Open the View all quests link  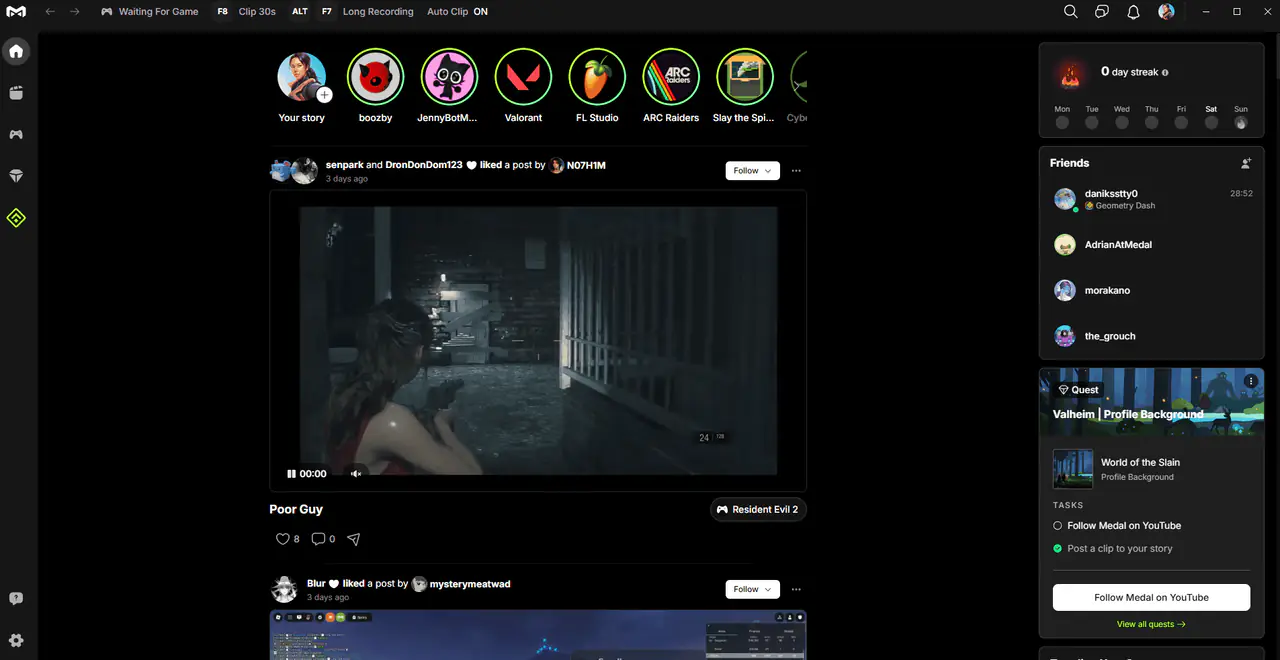pos(1151,625)
